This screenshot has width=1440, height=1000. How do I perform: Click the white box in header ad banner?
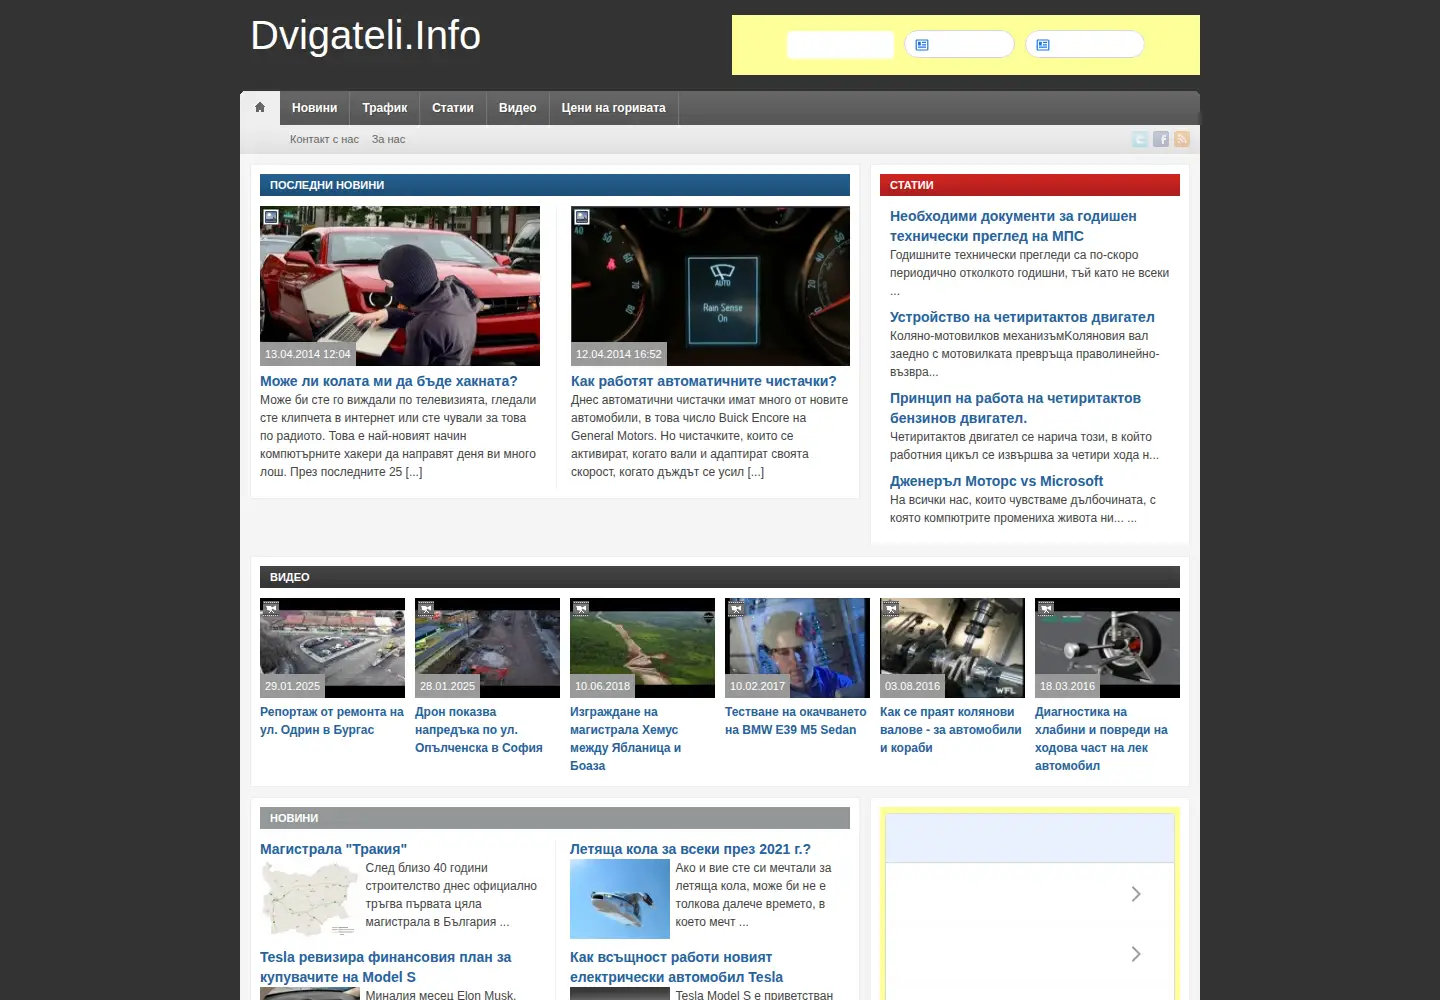[x=840, y=45]
